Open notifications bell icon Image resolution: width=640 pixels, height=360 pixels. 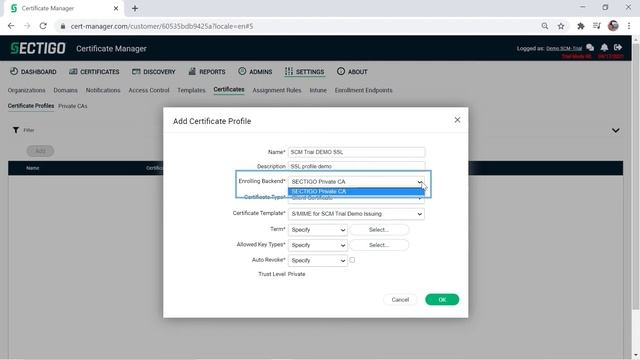pyautogui.click(x=604, y=48)
